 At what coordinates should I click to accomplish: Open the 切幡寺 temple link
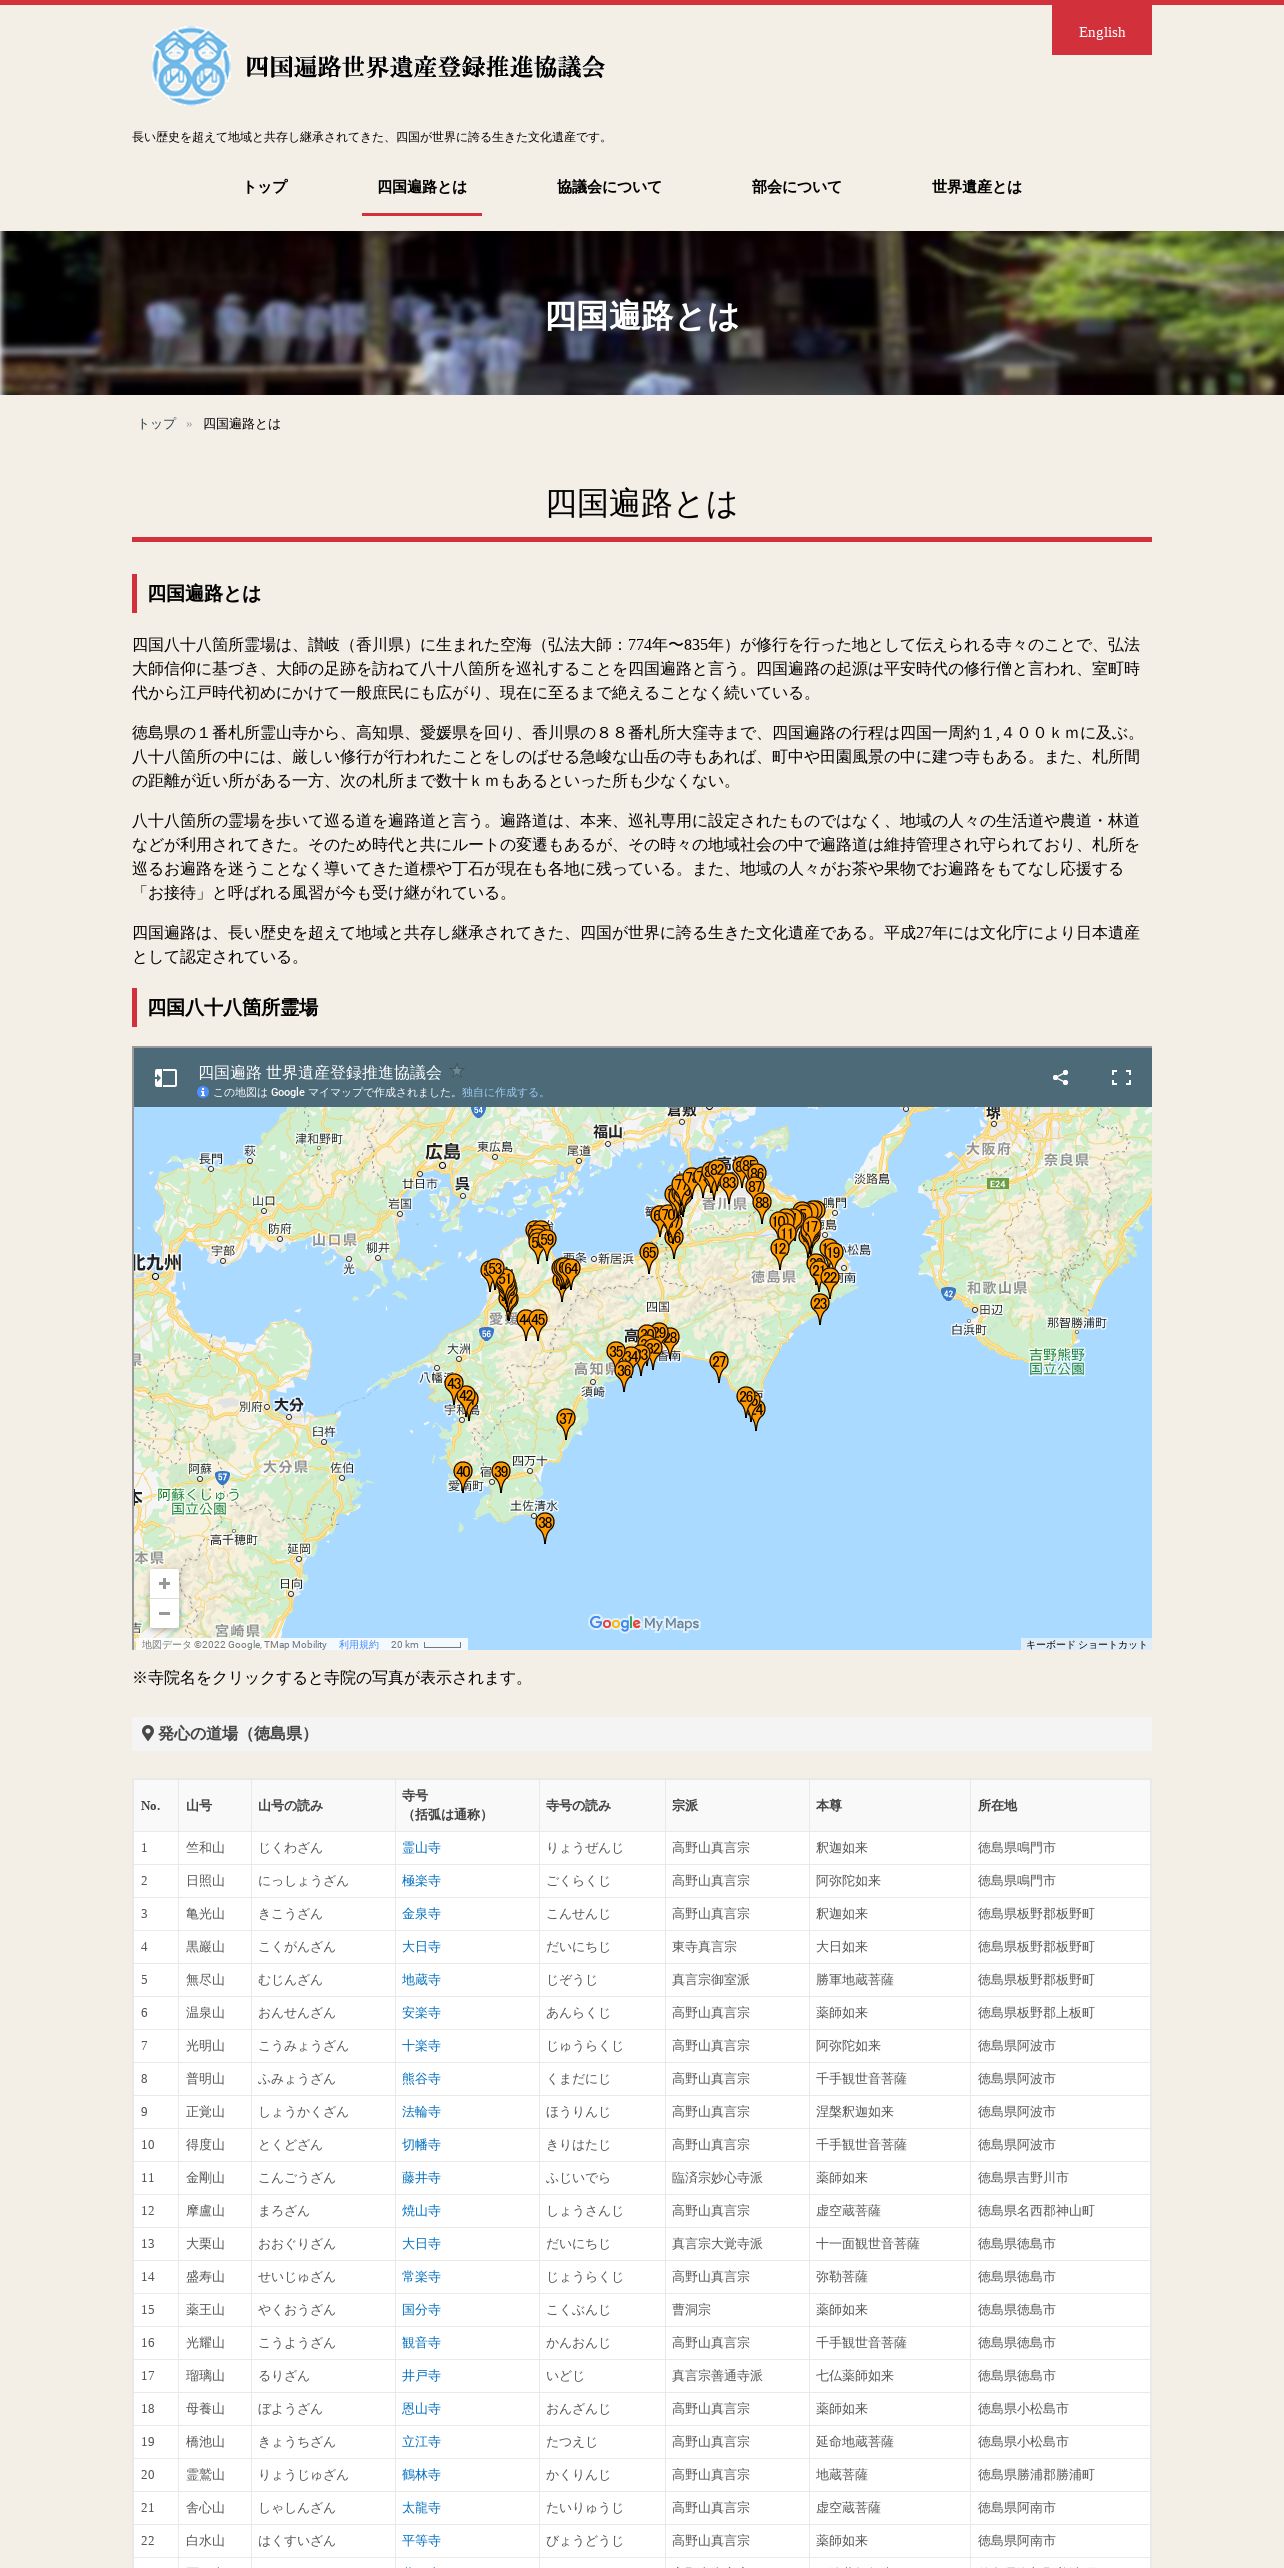(421, 2145)
